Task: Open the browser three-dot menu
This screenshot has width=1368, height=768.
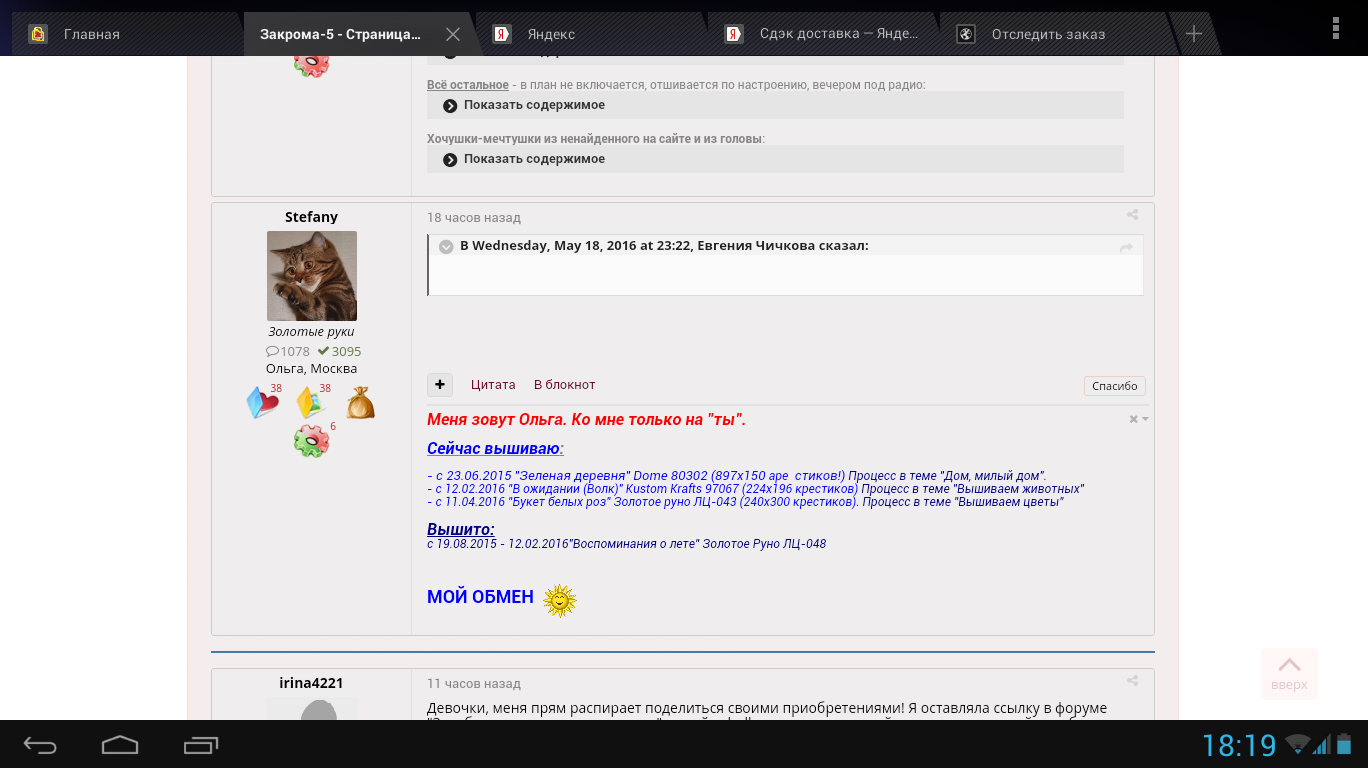Action: (x=1335, y=28)
